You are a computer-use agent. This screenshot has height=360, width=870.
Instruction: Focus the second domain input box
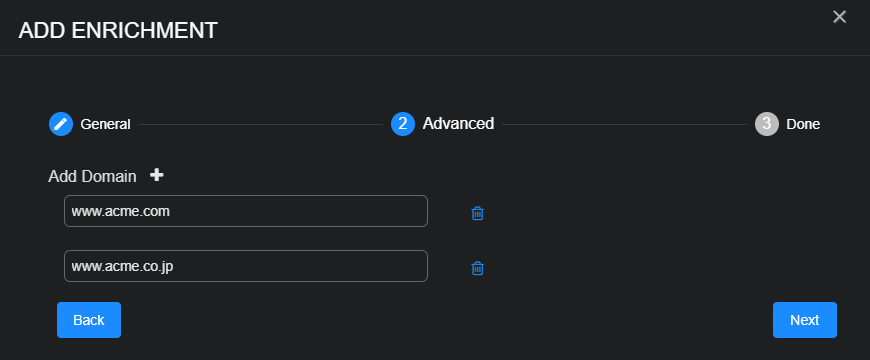point(246,266)
